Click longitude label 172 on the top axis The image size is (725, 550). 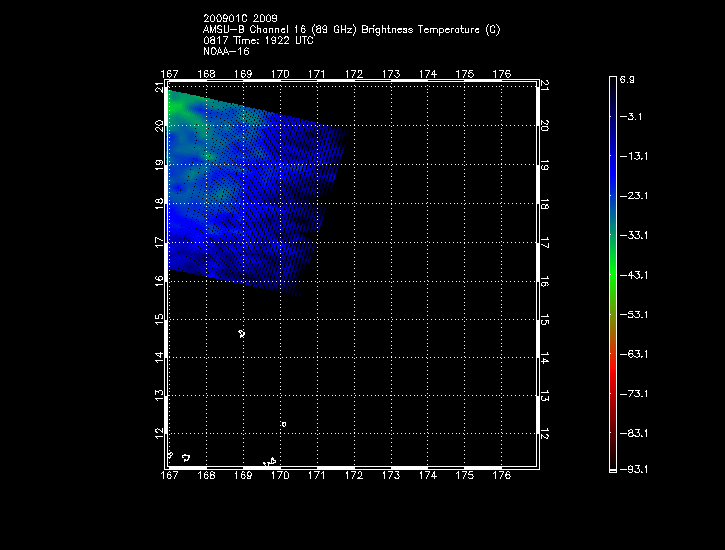pyautogui.click(x=354, y=74)
